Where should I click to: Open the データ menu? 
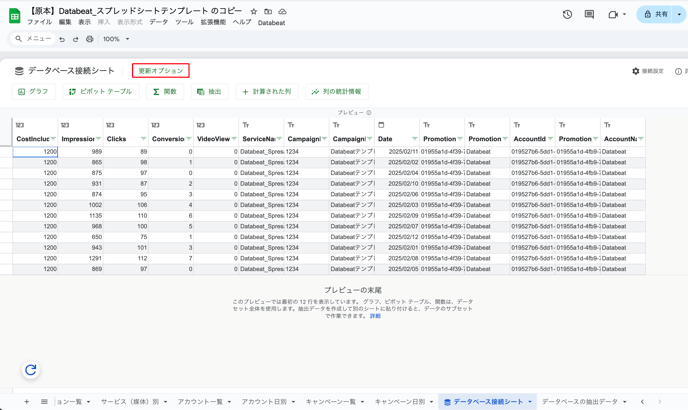point(158,22)
